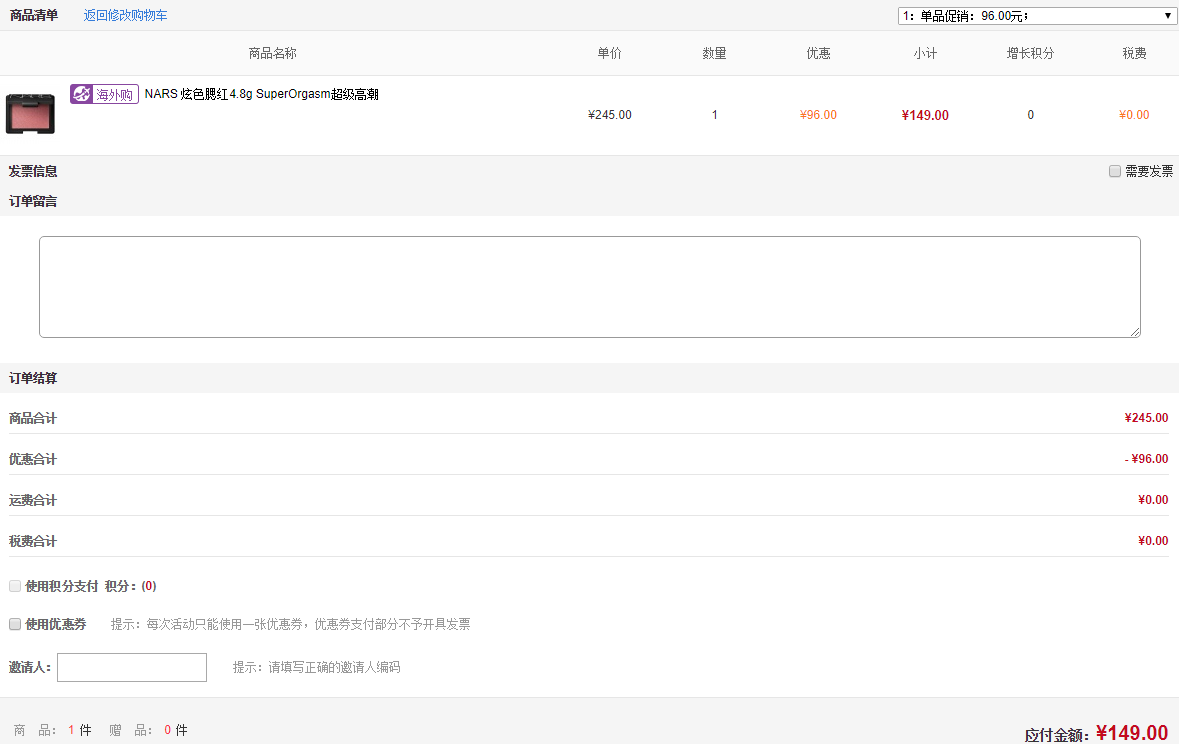Click the 税费合计 label
Image resolution: width=1179 pixels, height=744 pixels.
(x=33, y=542)
